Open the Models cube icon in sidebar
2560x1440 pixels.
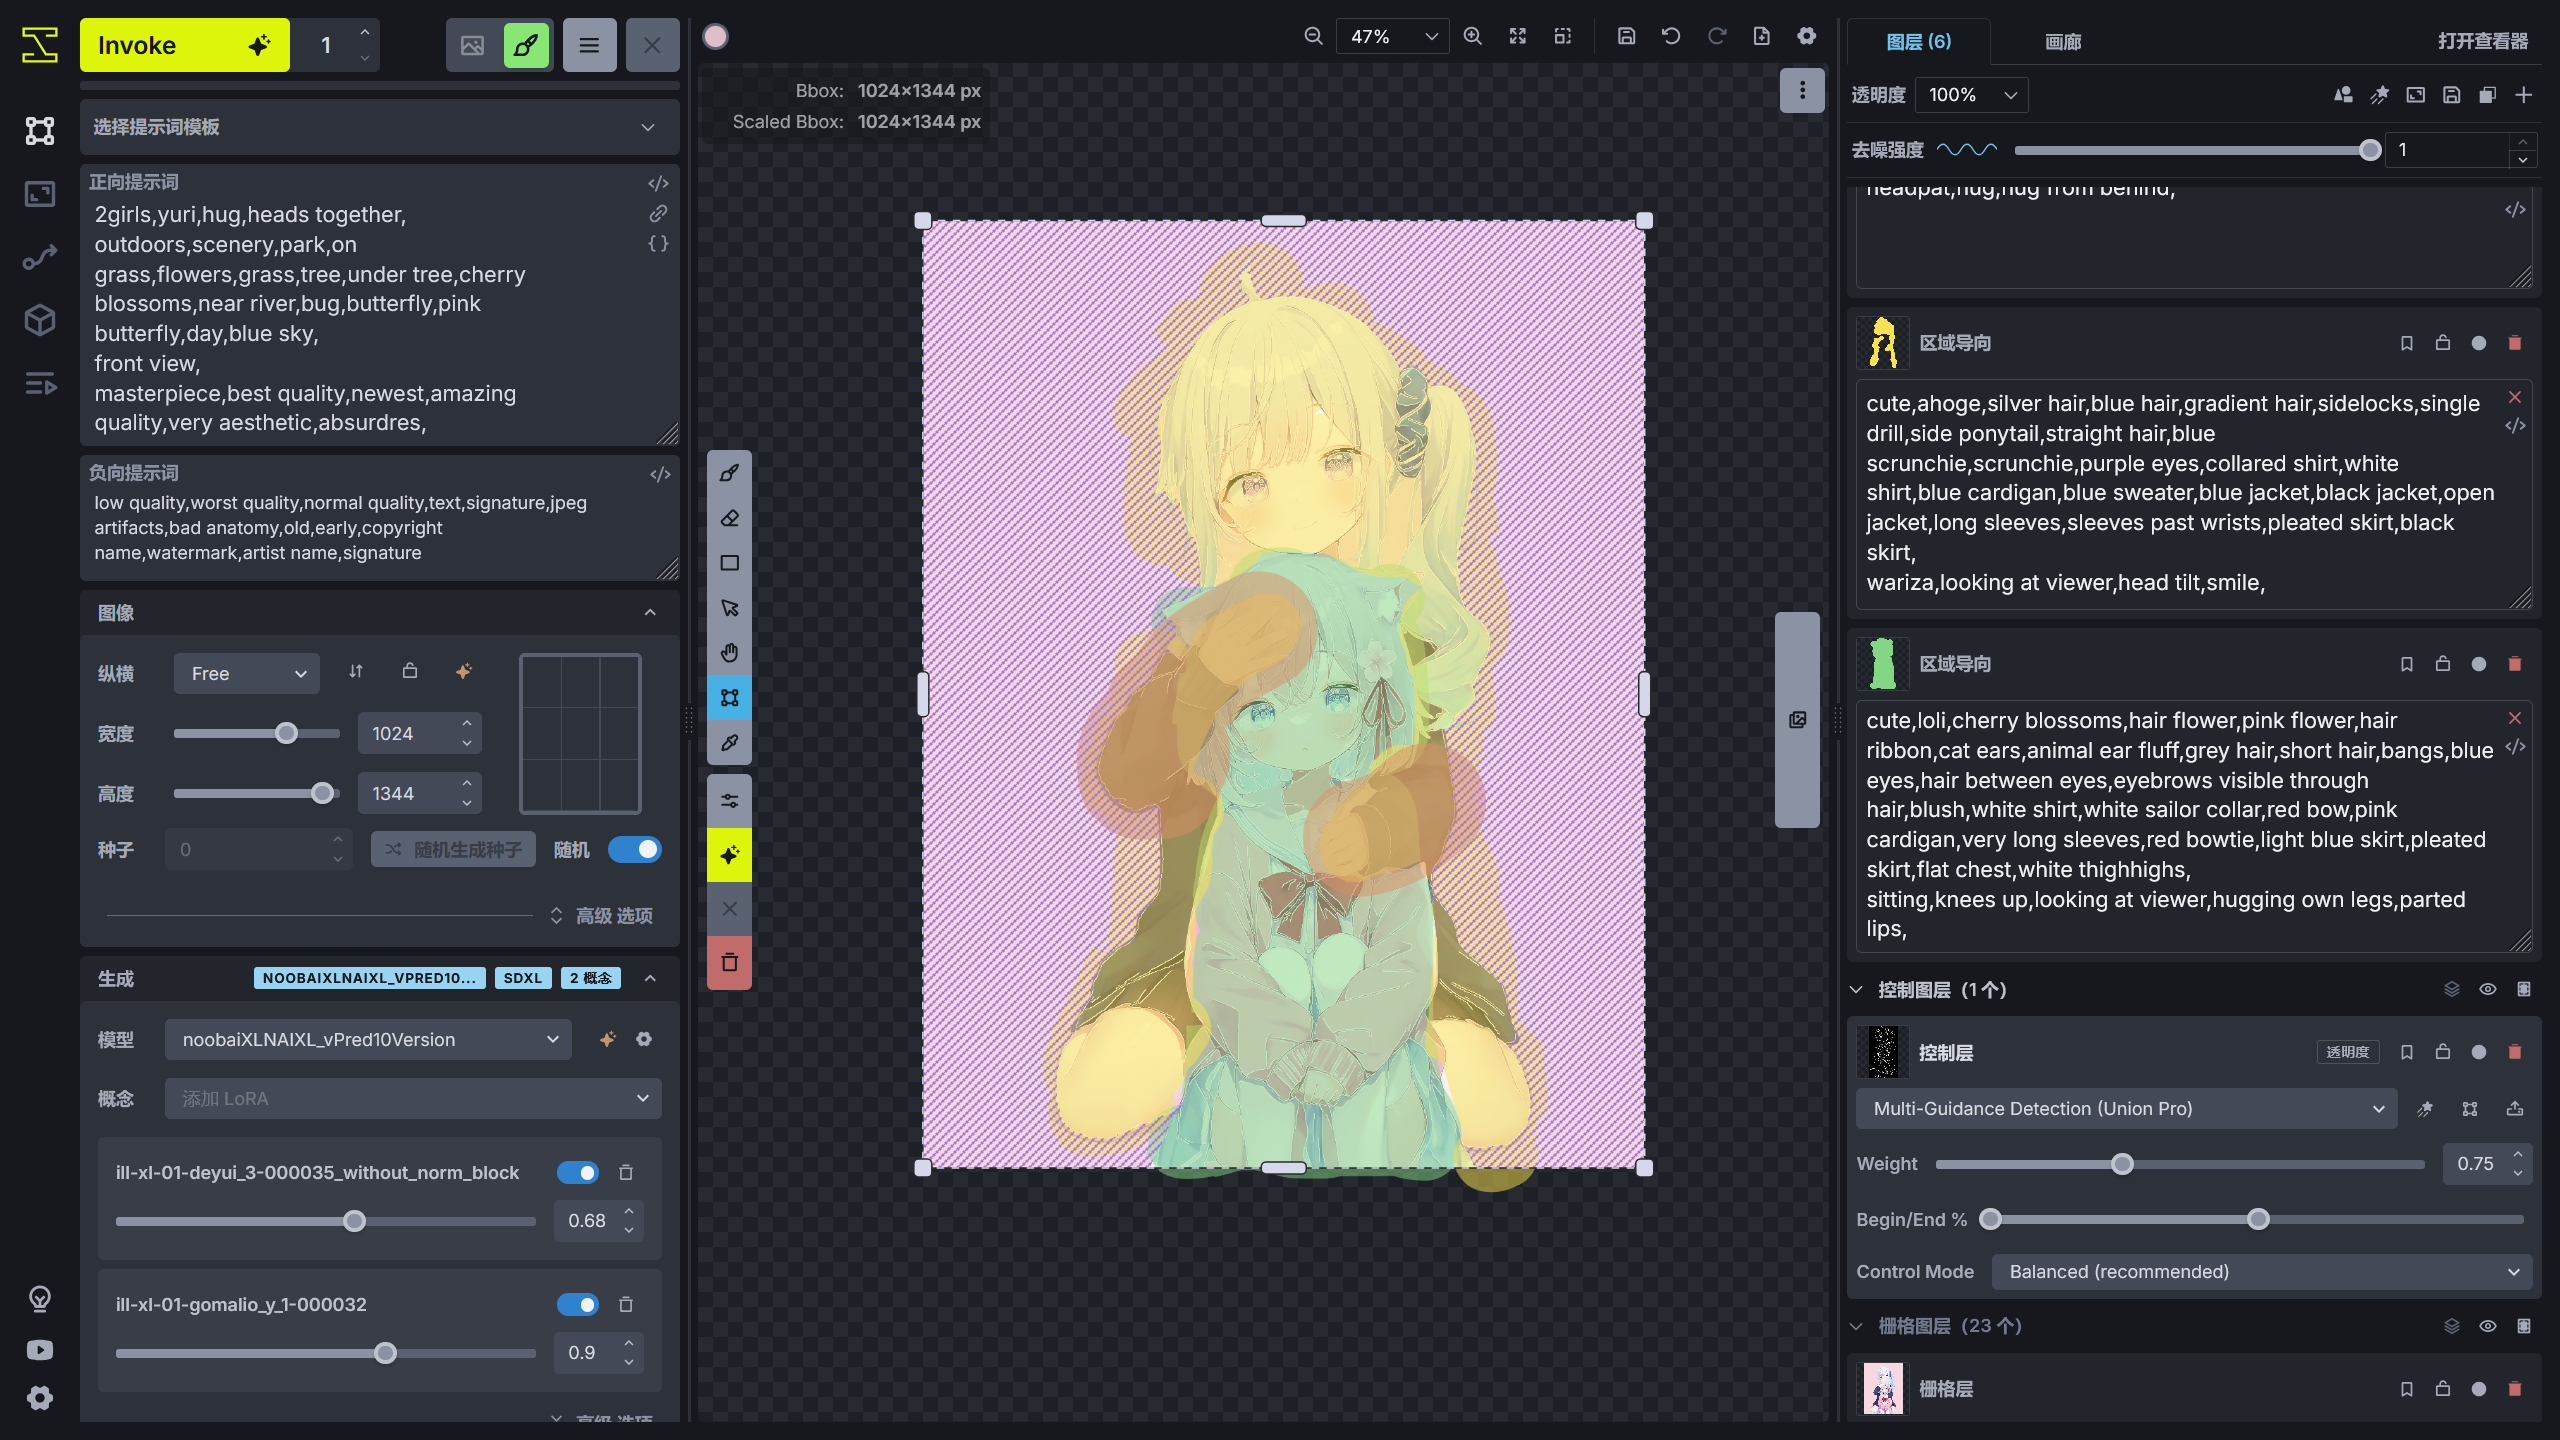point(40,320)
